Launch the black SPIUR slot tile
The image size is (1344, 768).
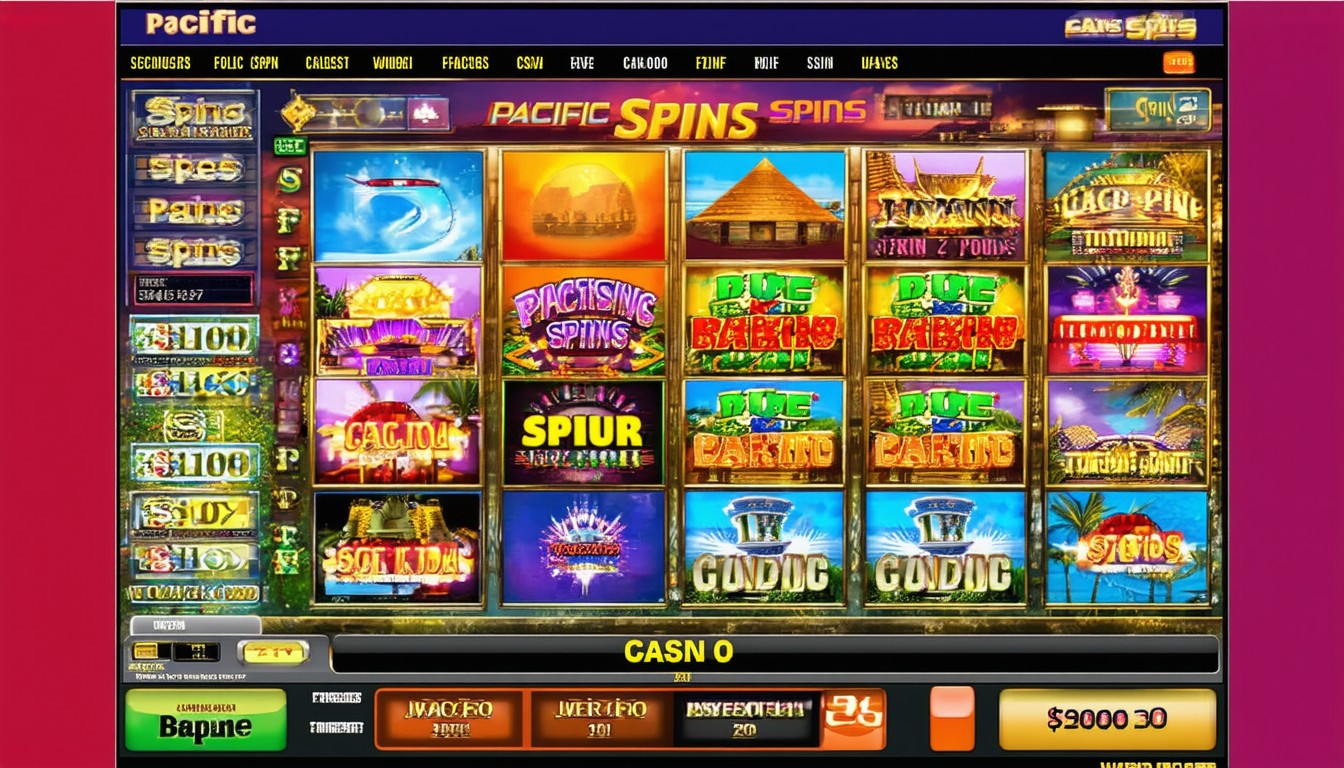583,432
